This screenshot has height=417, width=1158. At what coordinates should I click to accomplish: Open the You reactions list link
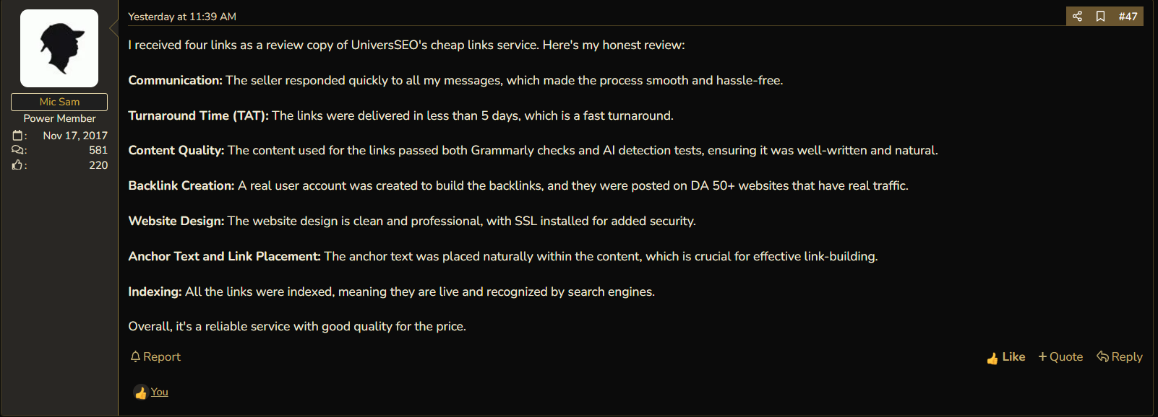pyautogui.click(x=160, y=392)
